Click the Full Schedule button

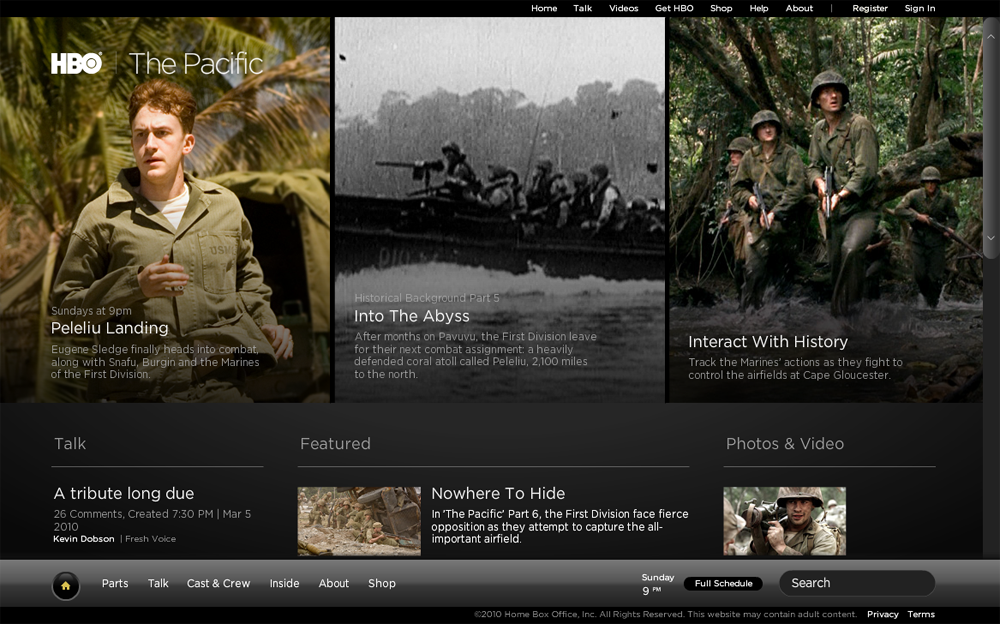click(723, 583)
